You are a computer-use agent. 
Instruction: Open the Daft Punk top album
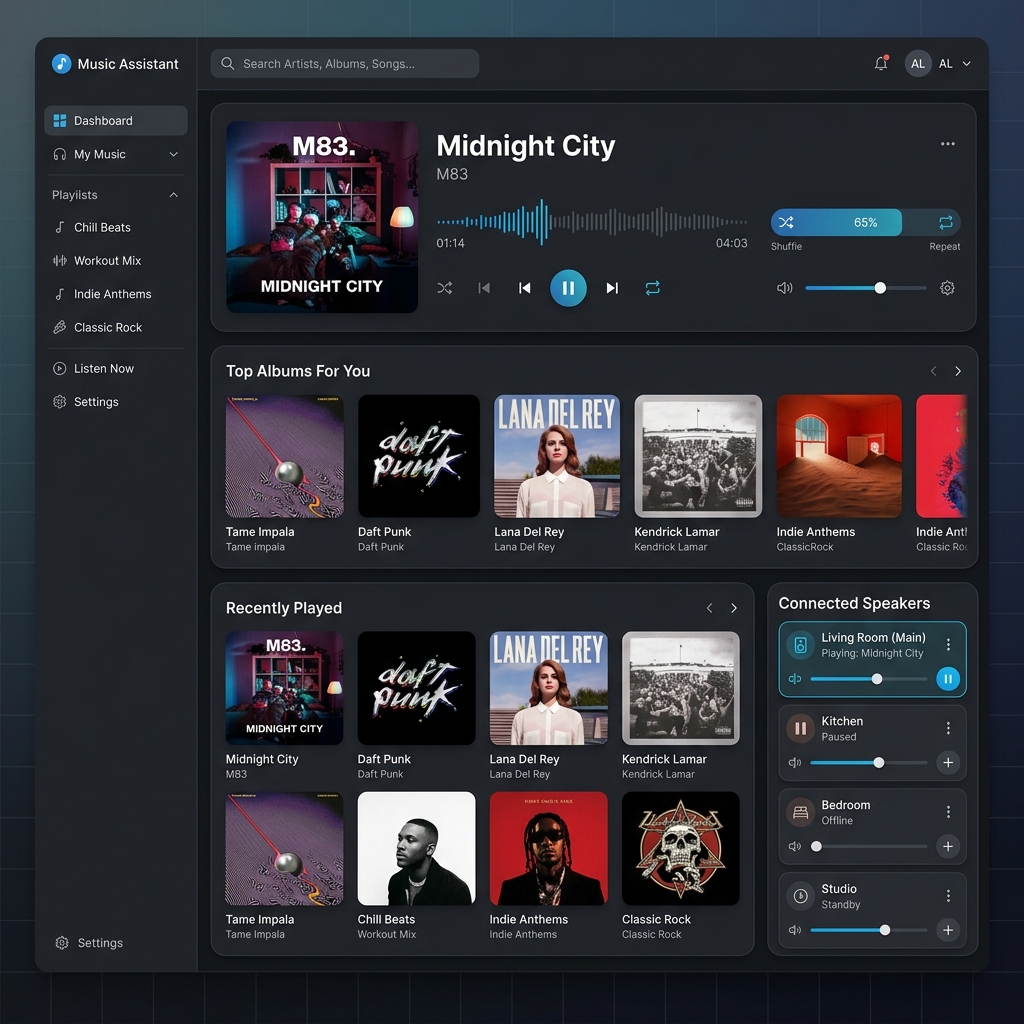[419, 456]
